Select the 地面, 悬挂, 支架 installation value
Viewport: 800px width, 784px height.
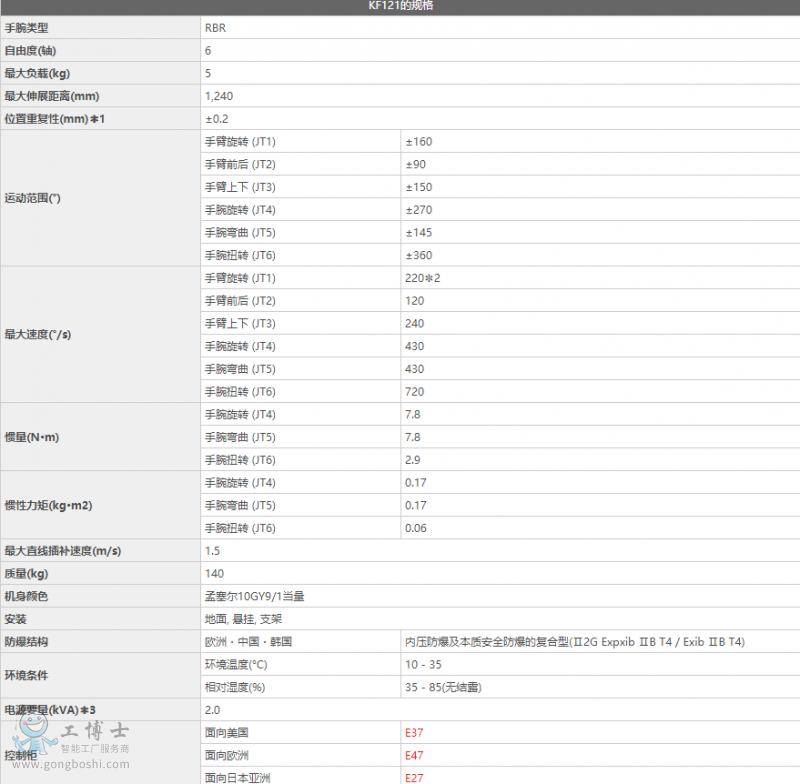243,619
